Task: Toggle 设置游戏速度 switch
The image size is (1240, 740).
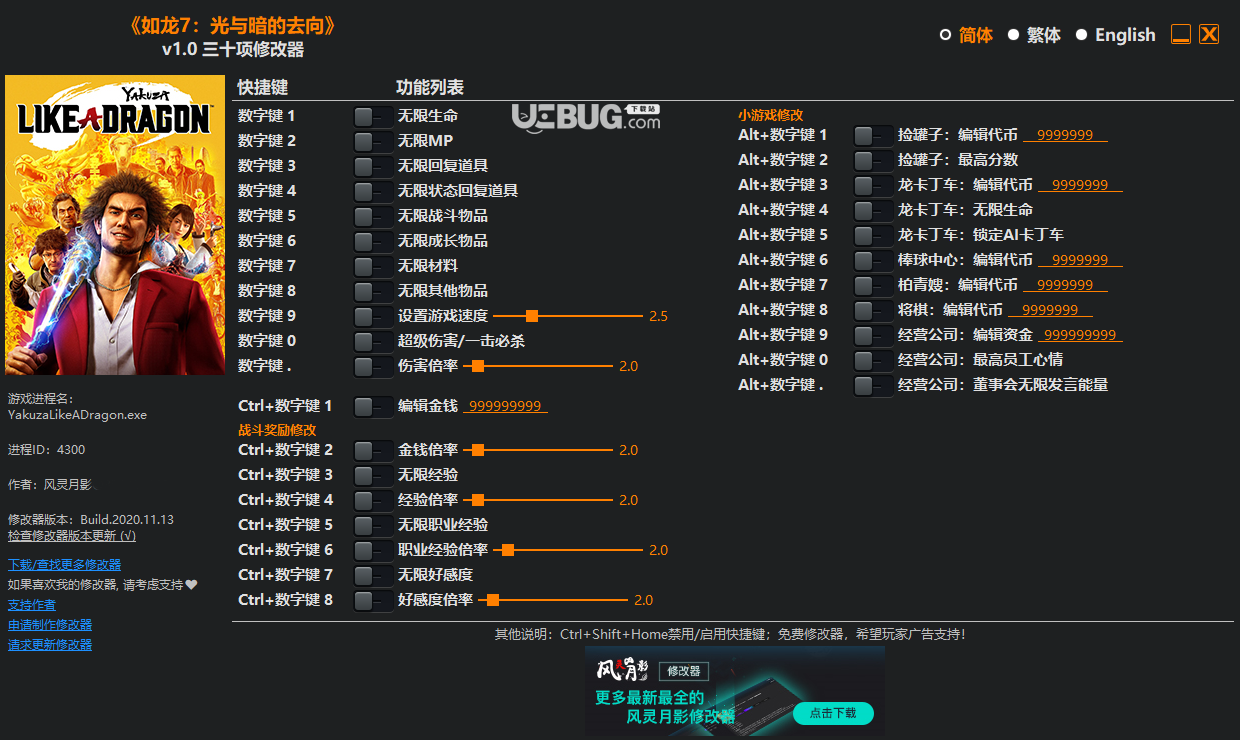Action: point(373,316)
